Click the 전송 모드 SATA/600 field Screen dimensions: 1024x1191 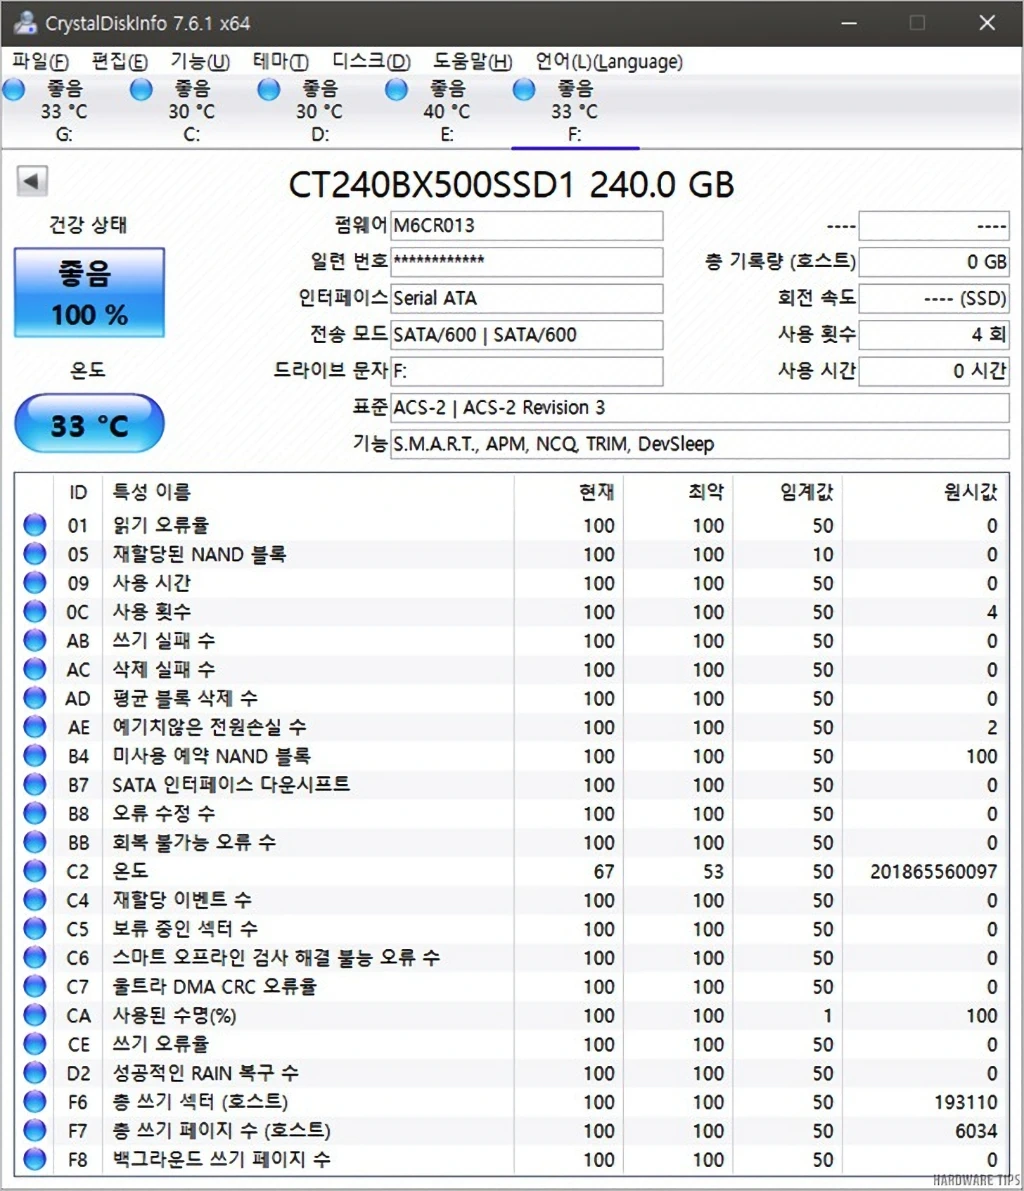coord(526,335)
